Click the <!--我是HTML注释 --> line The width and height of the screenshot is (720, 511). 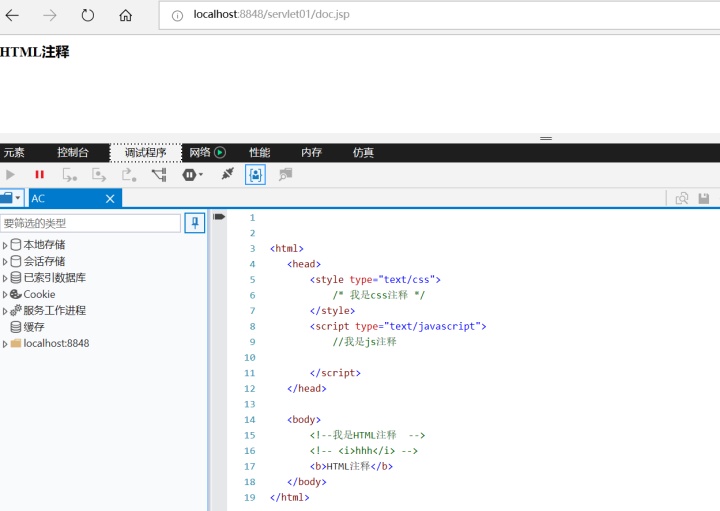(x=367, y=435)
